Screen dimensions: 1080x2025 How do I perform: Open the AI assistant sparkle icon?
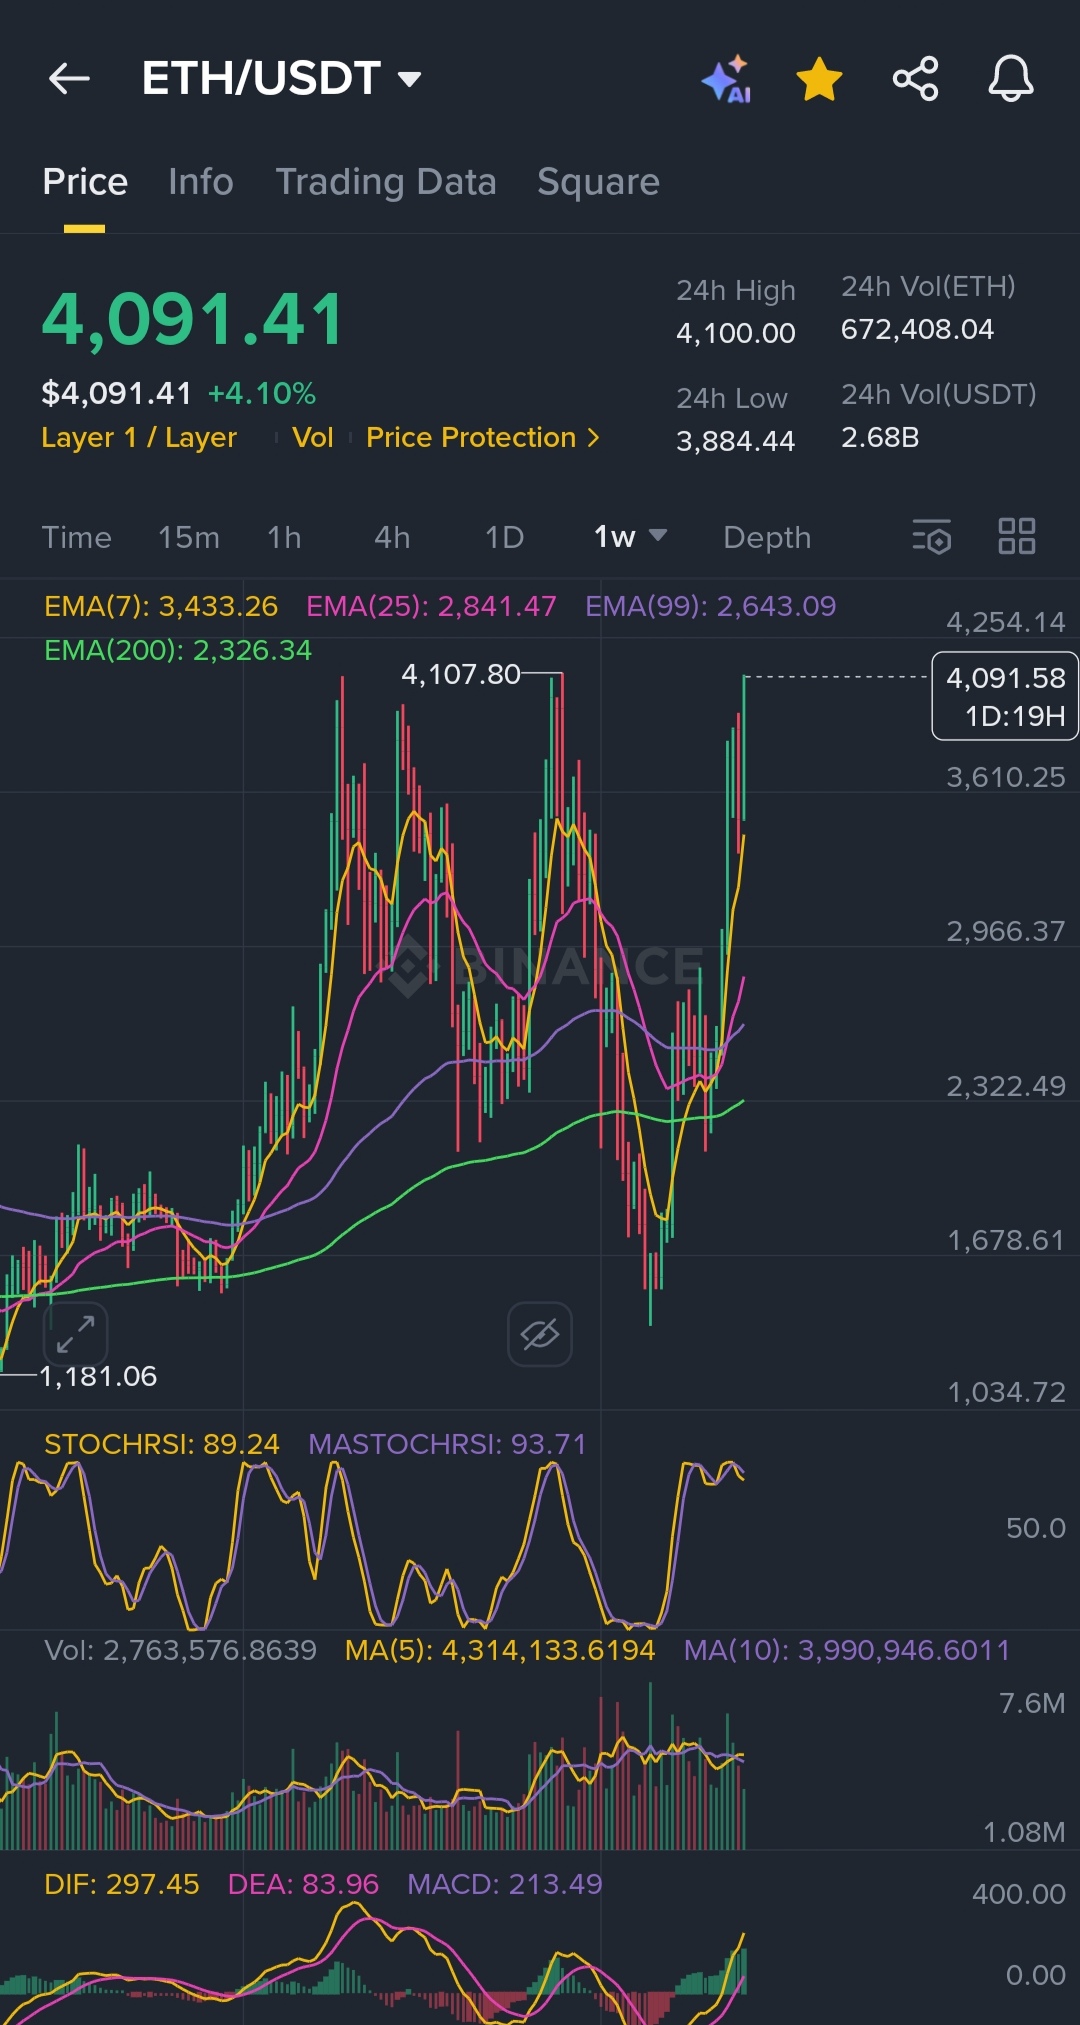click(727, 79)
